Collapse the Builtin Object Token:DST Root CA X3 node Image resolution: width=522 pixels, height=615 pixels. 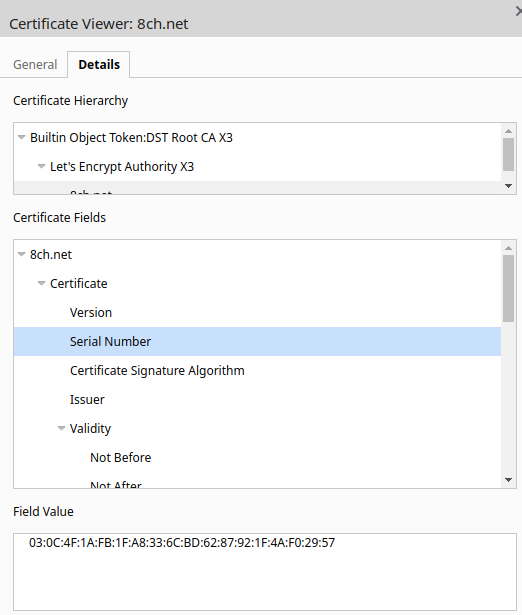pyautogui.click(x=22, y=137)
